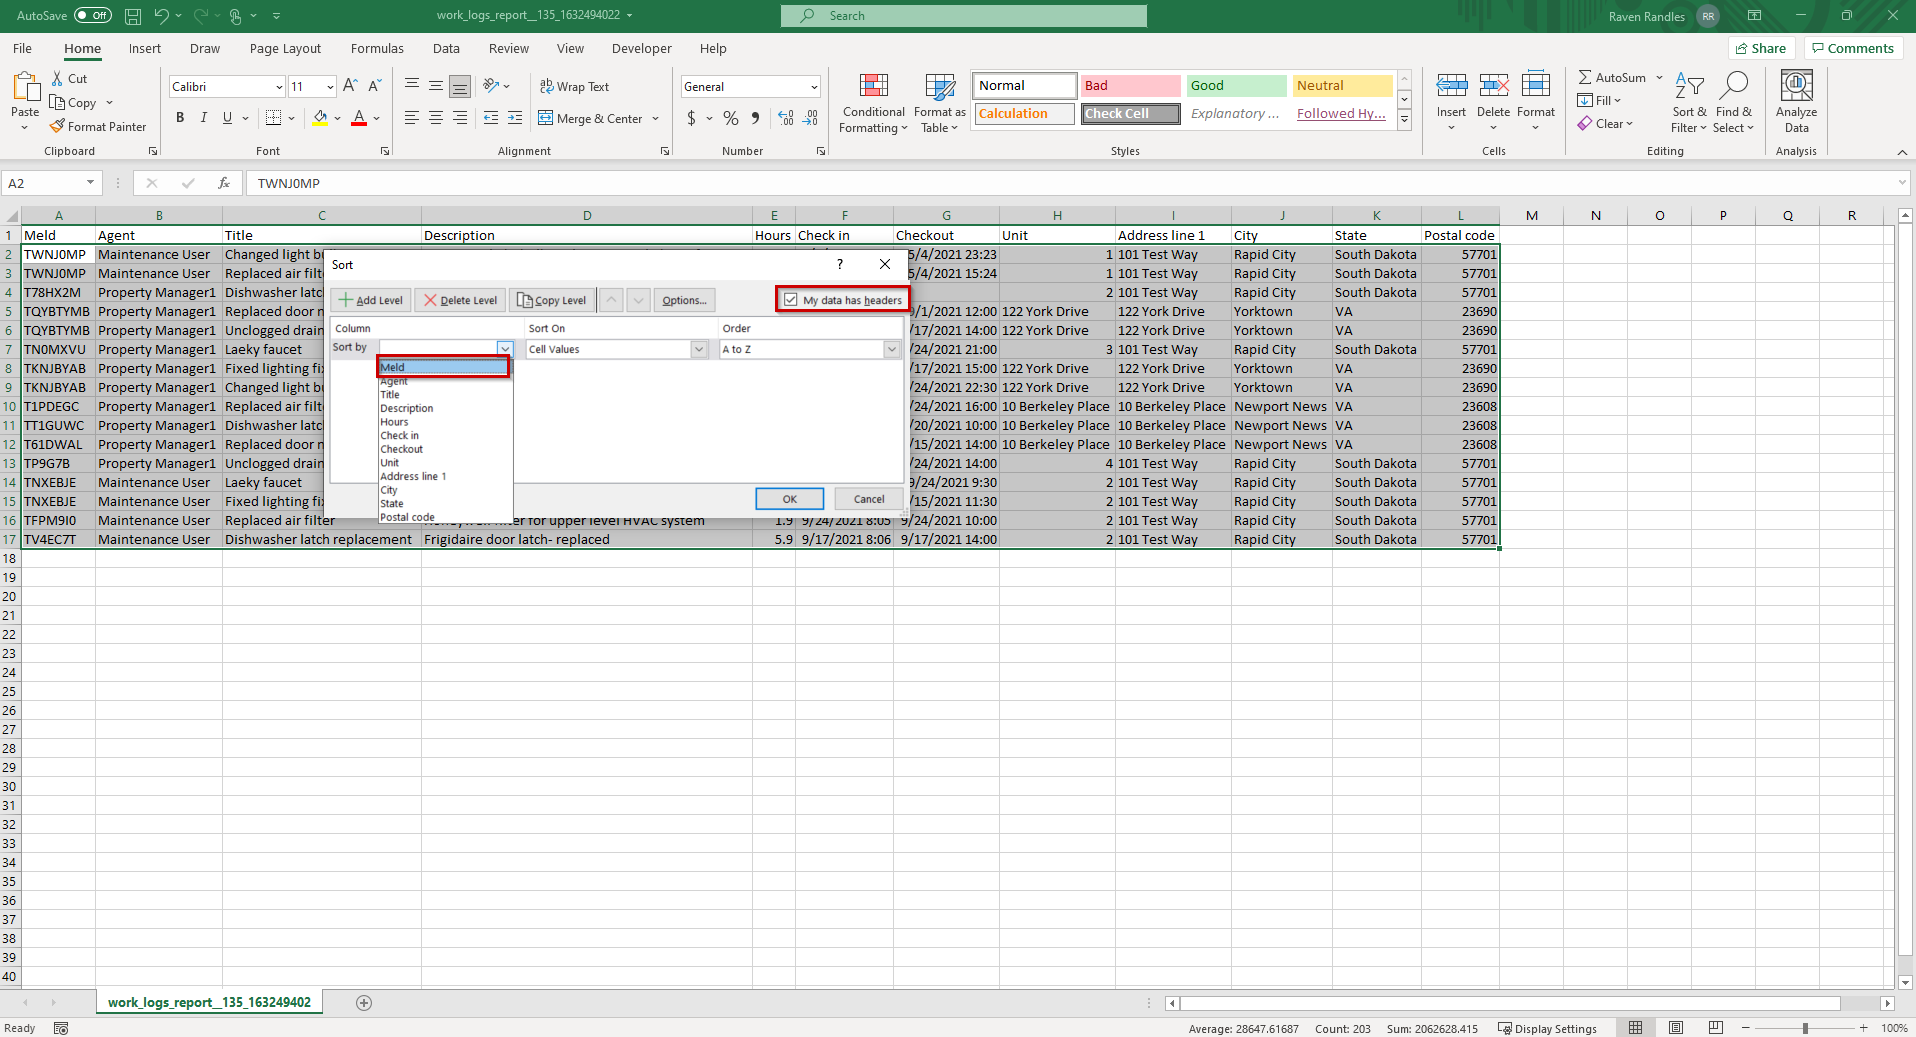
Task: Toggle Wrap Text on selected cells
Action: [574, 87]
